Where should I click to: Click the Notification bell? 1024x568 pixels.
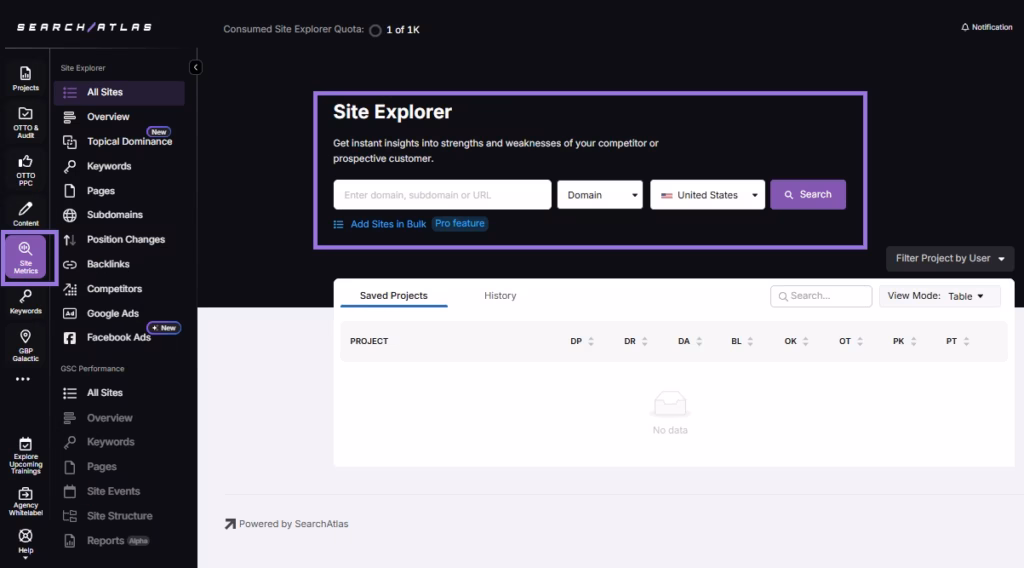click(986, 27)
